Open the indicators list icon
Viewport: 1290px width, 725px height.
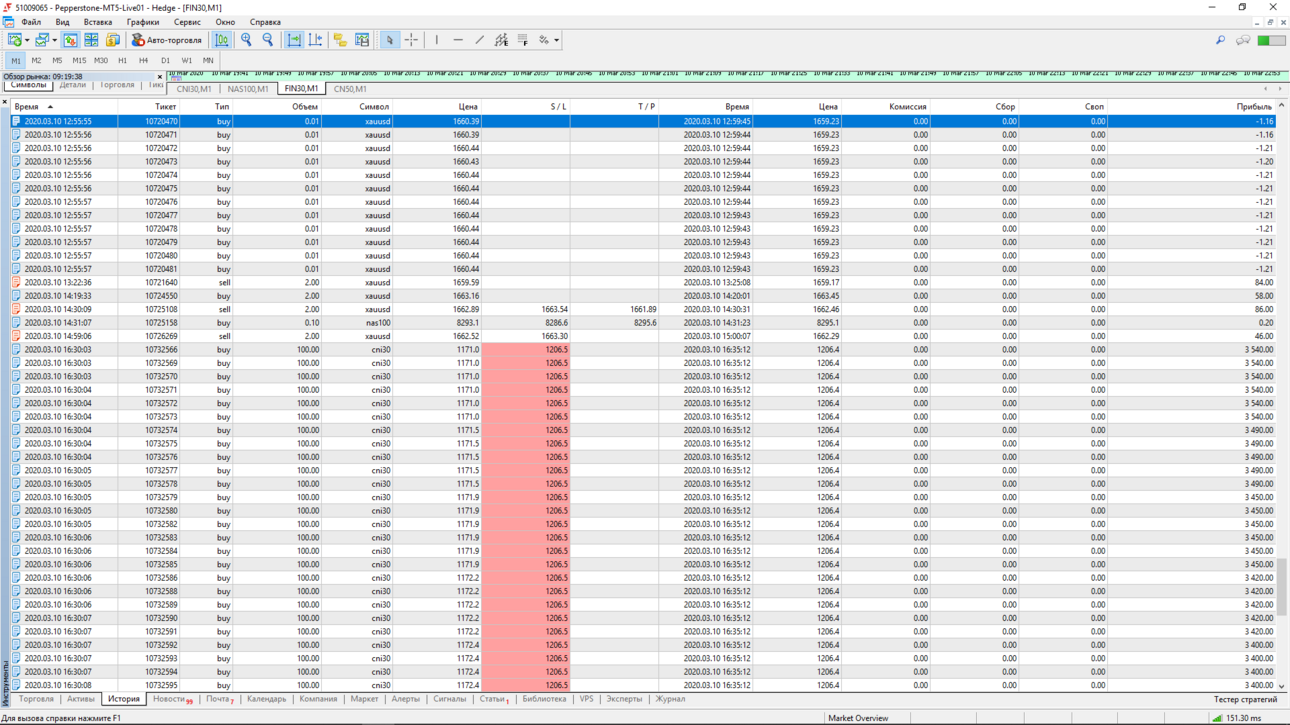click(340, 40)
